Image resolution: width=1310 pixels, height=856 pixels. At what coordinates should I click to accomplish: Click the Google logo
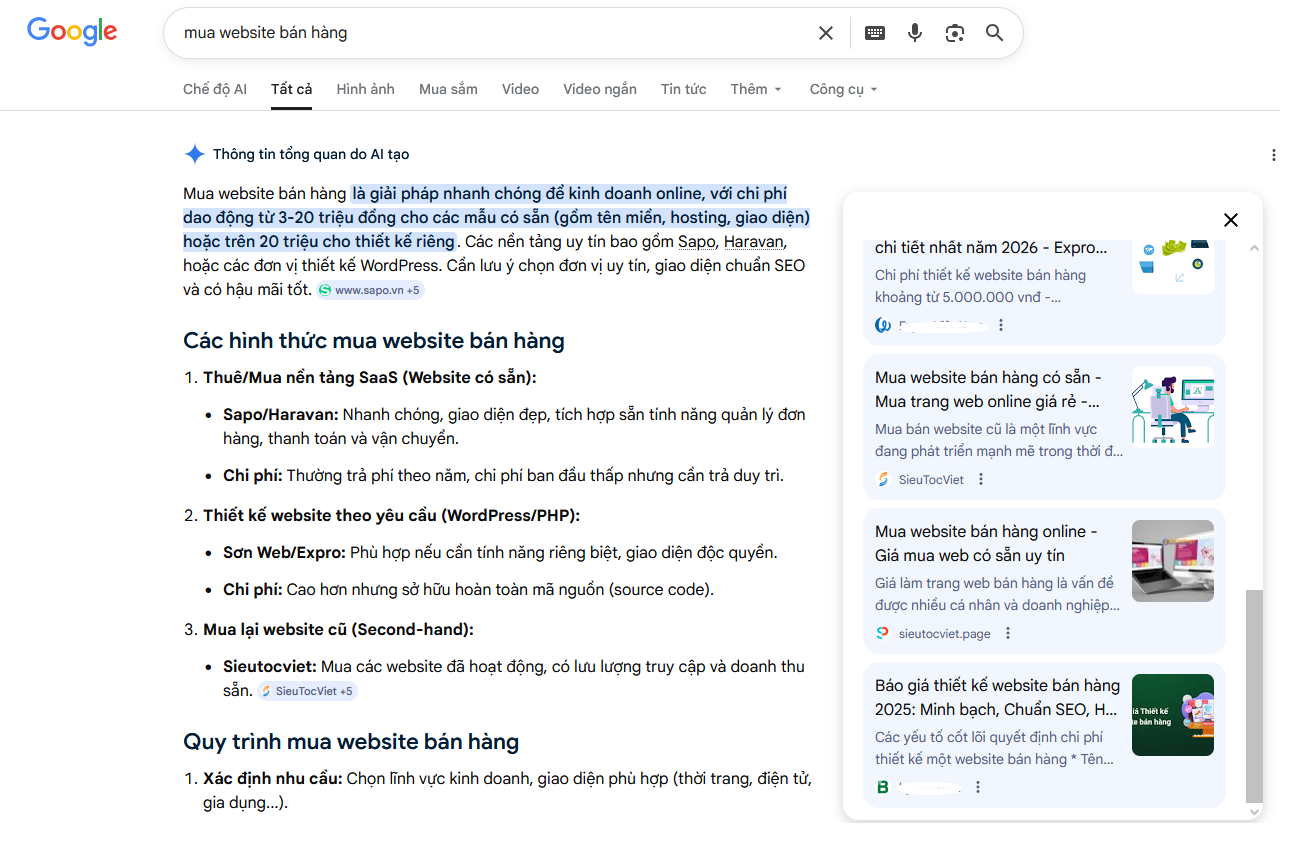pos(71,31)
